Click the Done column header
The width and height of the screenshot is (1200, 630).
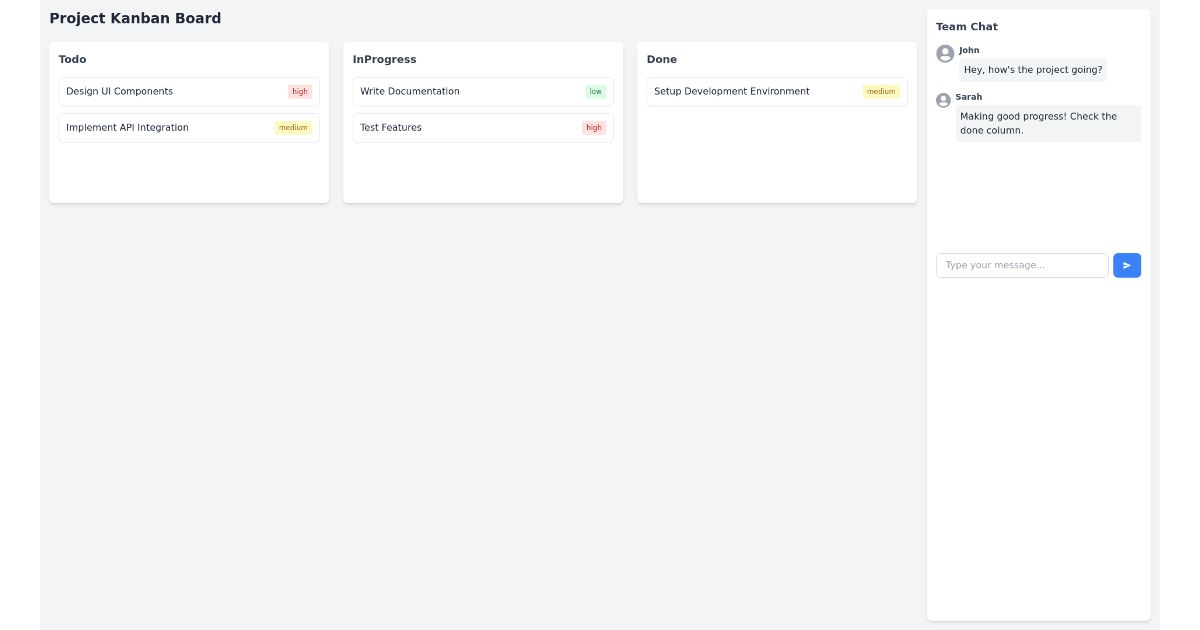coord(662,59)
